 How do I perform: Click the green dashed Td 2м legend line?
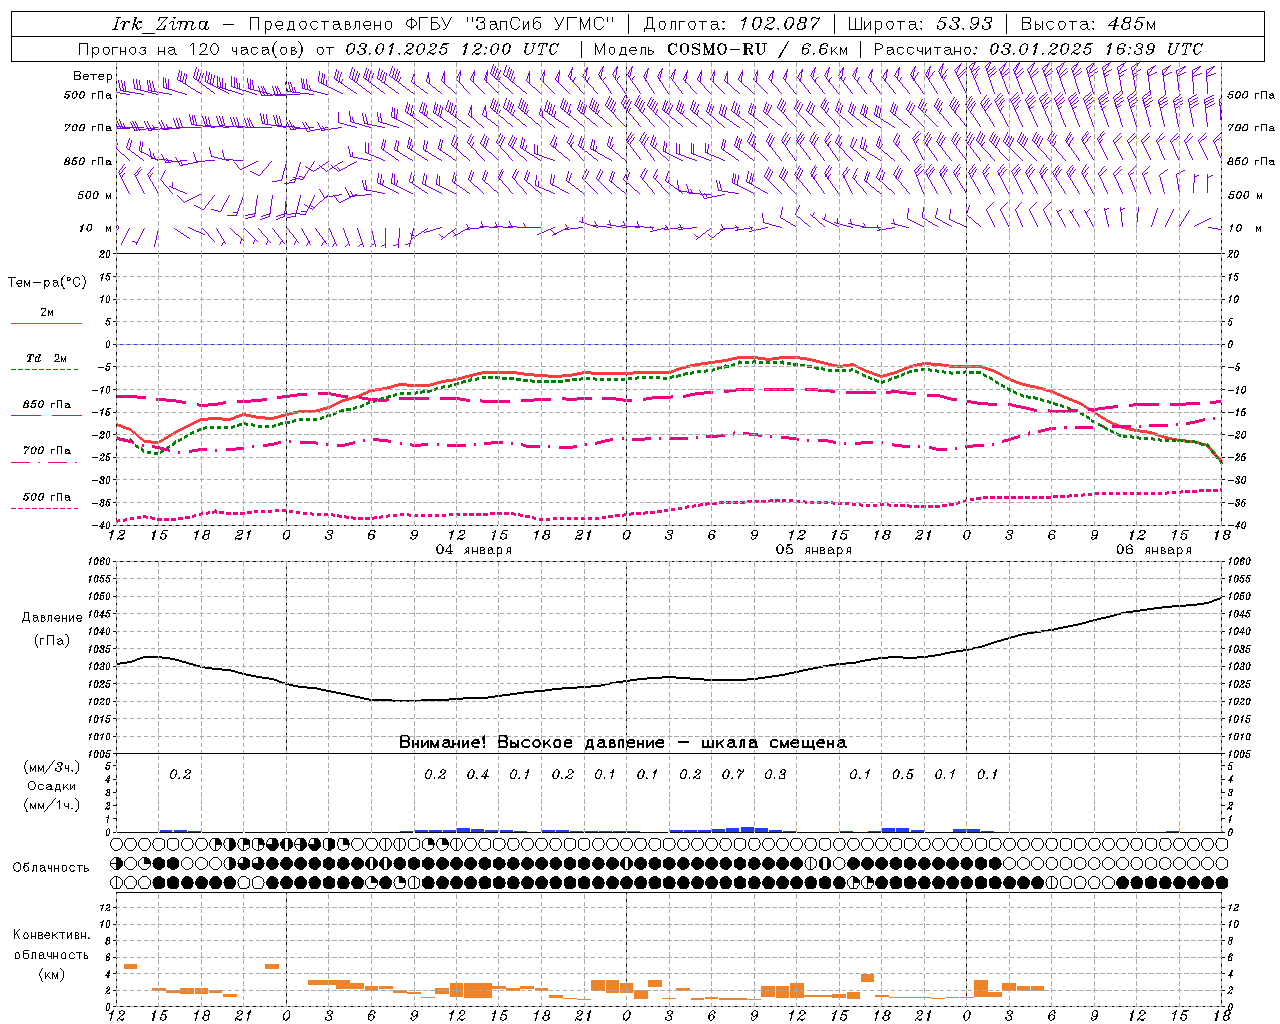44,369
